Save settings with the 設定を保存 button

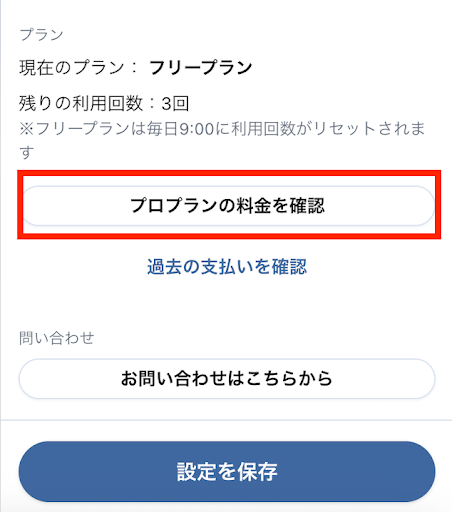click(x=227, y=471)
